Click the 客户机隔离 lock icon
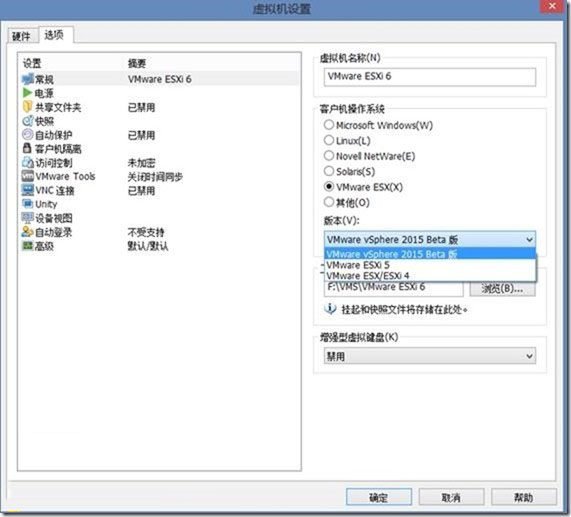 [28, 149]
